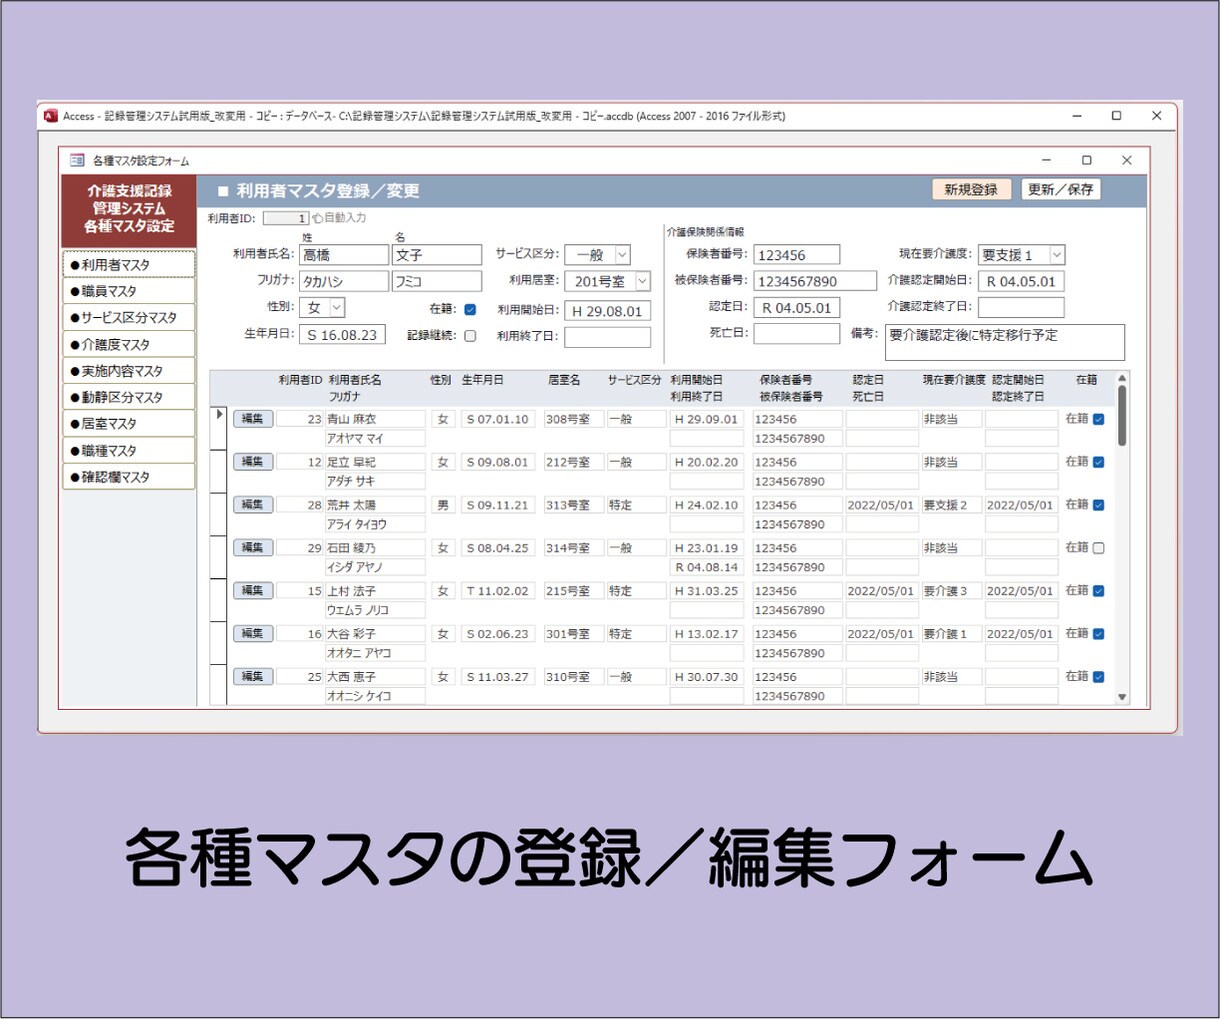
Task: Click the 更新／保存 button
Action: [x=1061, y=189]
